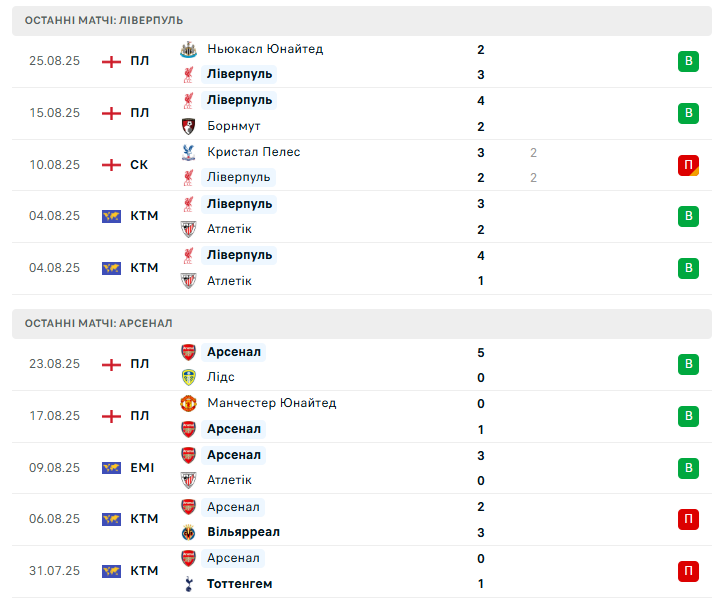Click the Tottenham club crest icon

(188, 583)
